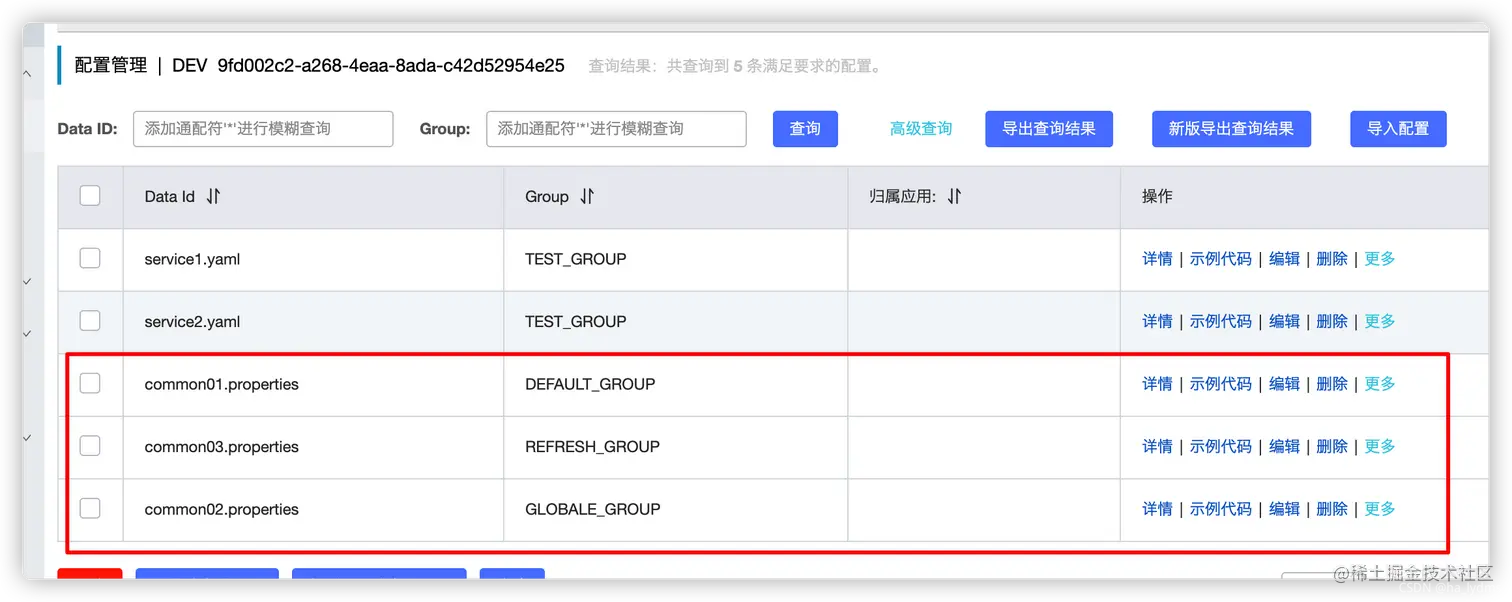Click 删除 for service2.yaml

click(1332, 321)
